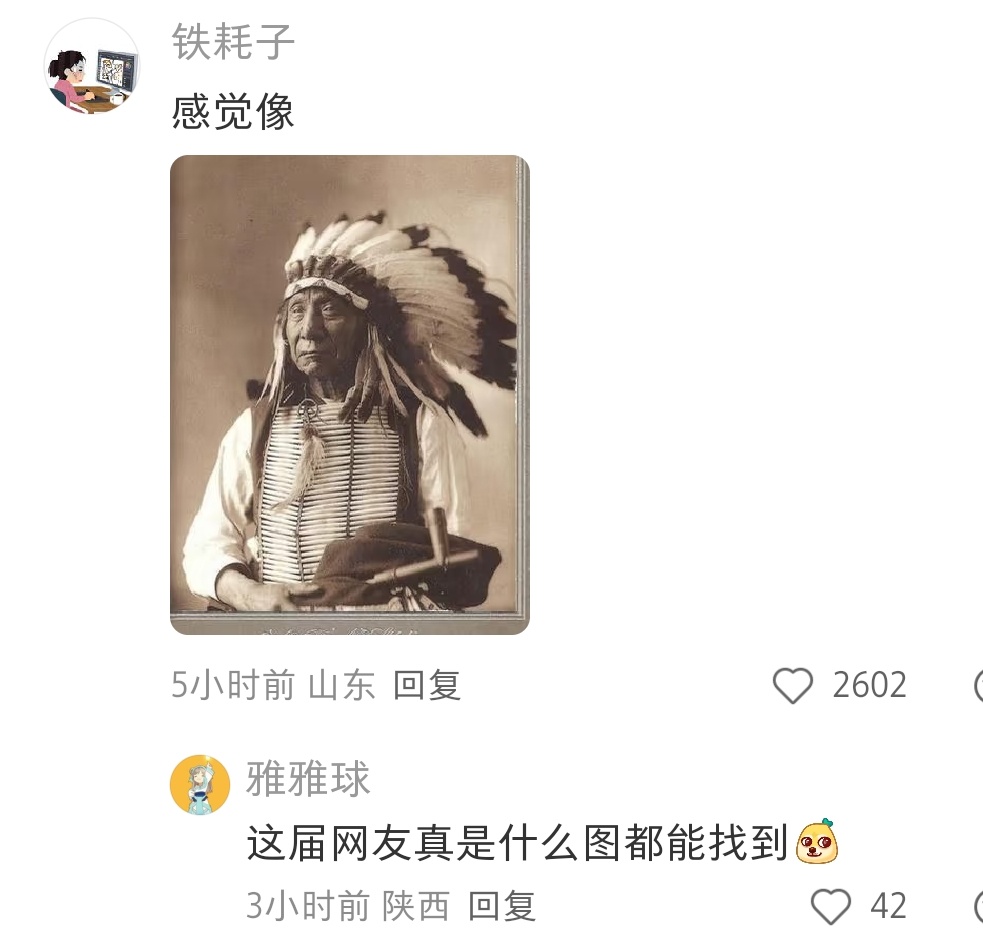Reply to 雅雅球 via 回复 button
Screen dimensions: 983x933
coord(502,906)
